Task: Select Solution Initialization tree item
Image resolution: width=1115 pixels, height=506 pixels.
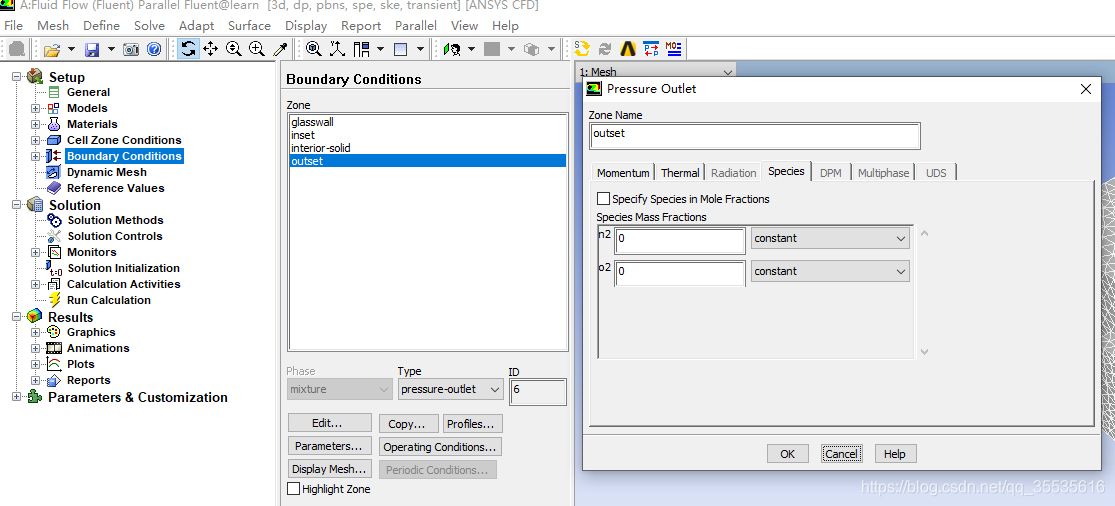Action: [124, 268]
